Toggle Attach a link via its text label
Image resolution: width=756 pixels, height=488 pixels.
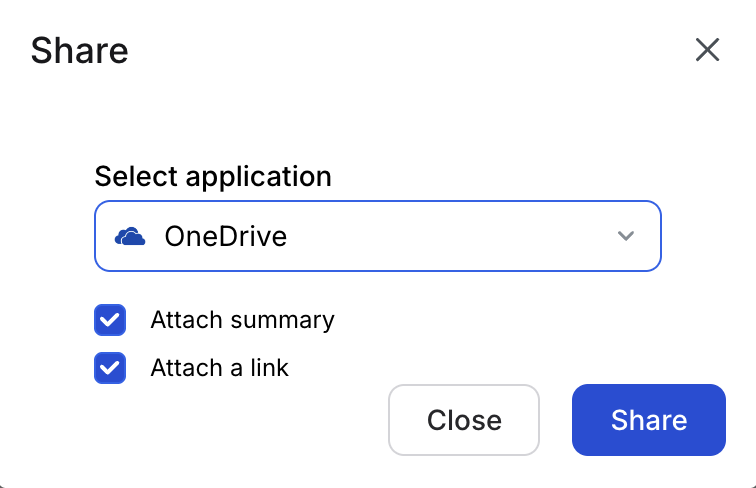pos(219,368)
